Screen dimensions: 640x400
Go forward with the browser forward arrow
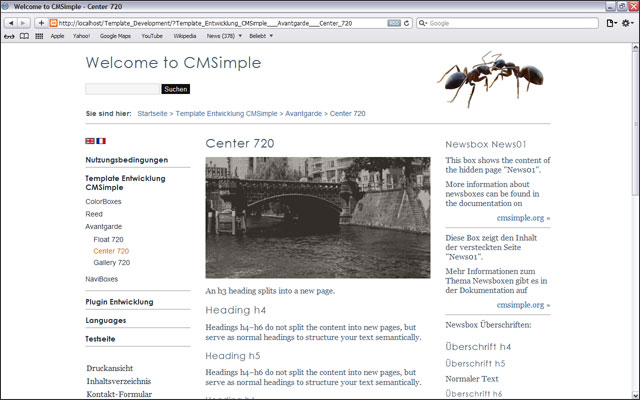click(24, 23)
